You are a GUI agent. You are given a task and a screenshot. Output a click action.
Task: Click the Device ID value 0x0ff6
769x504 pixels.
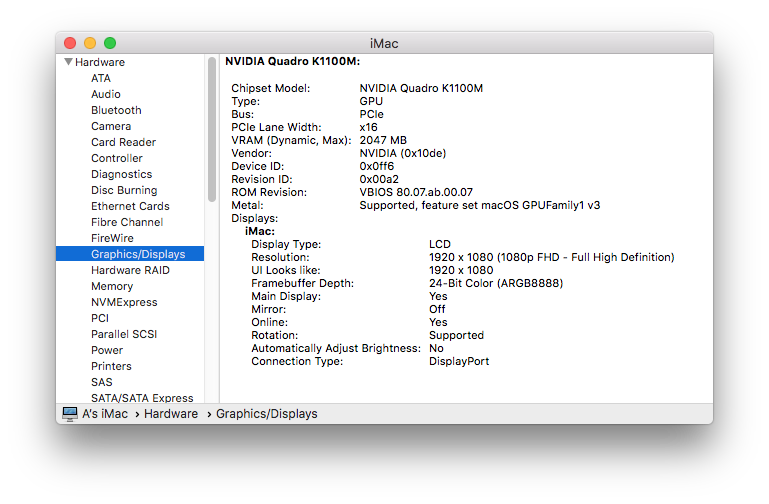pyautogui.click(x=377, y=166)
